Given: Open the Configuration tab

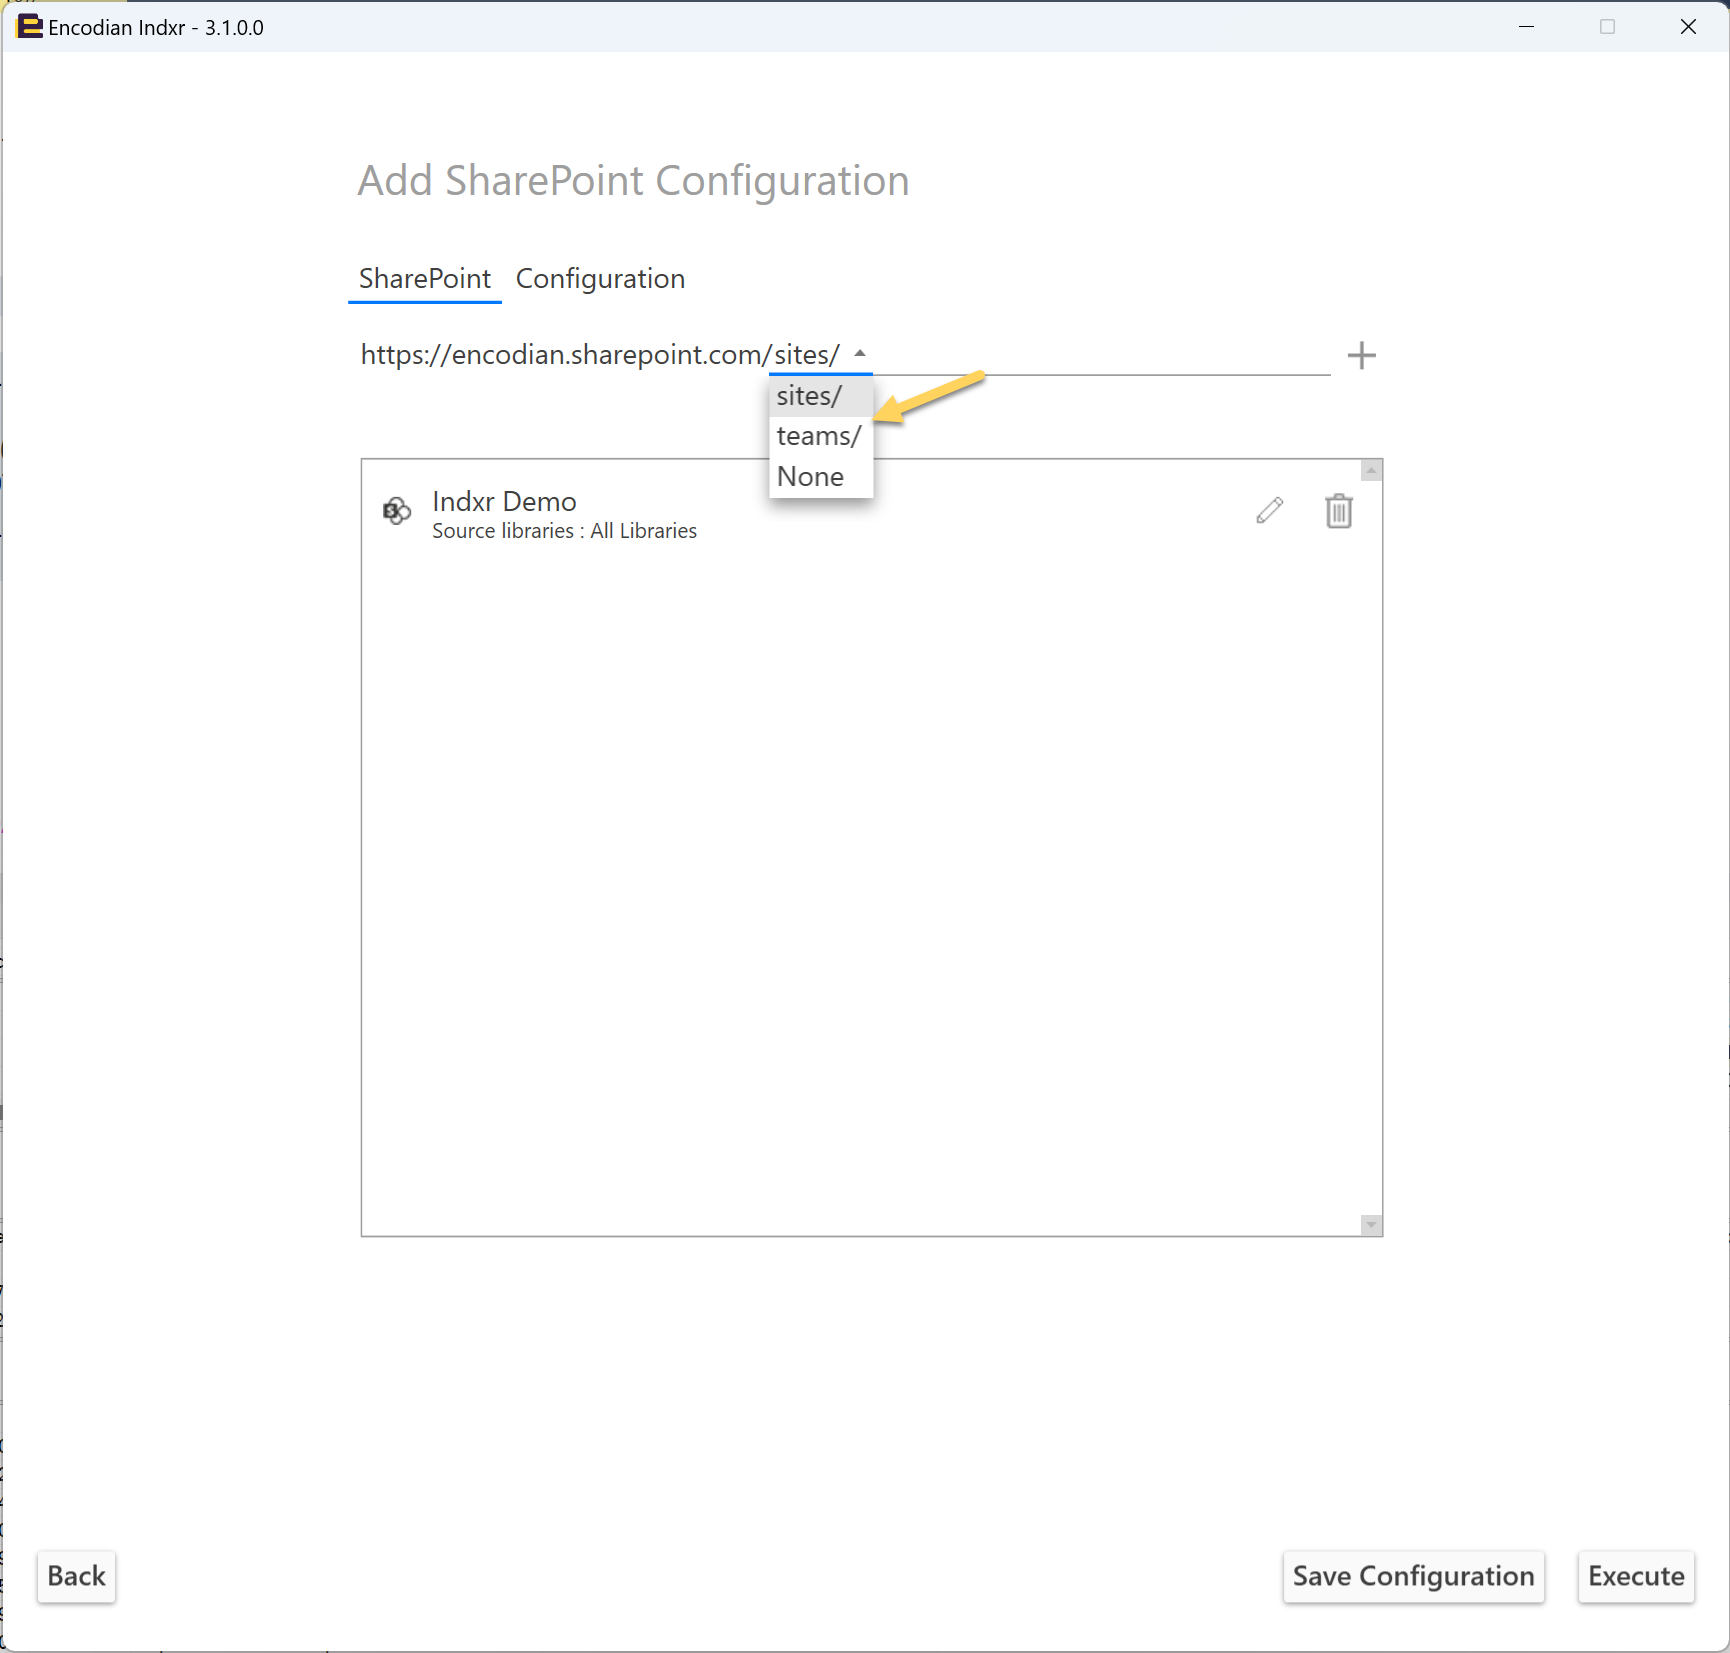Looking at the screenshot, I should coord(600,278).
